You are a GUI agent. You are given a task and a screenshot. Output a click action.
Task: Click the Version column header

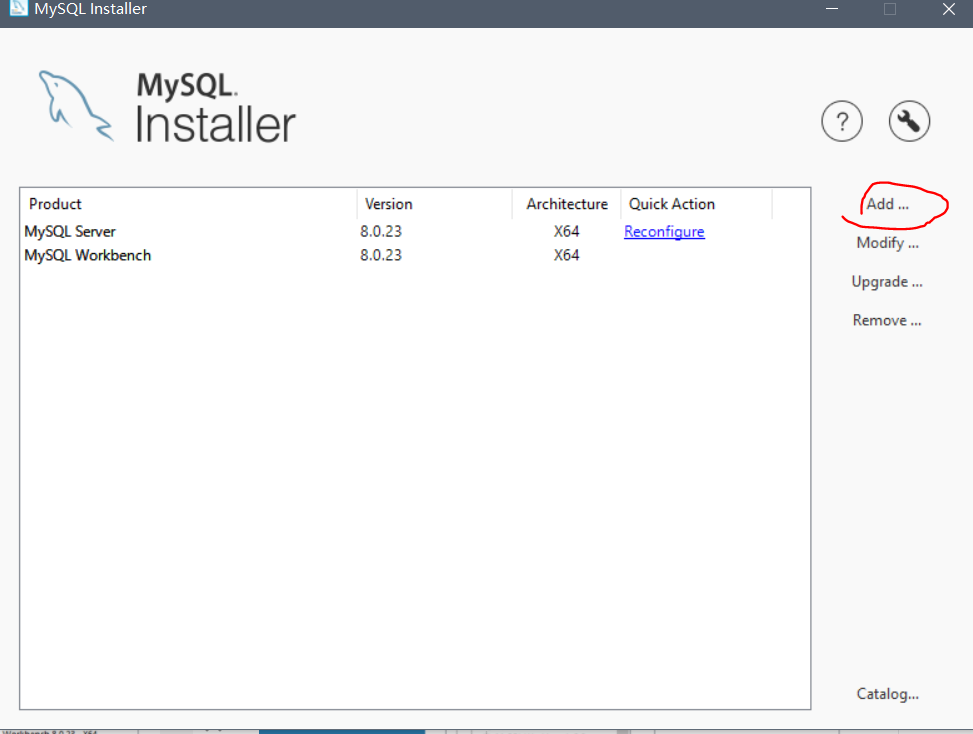[435, 204]
